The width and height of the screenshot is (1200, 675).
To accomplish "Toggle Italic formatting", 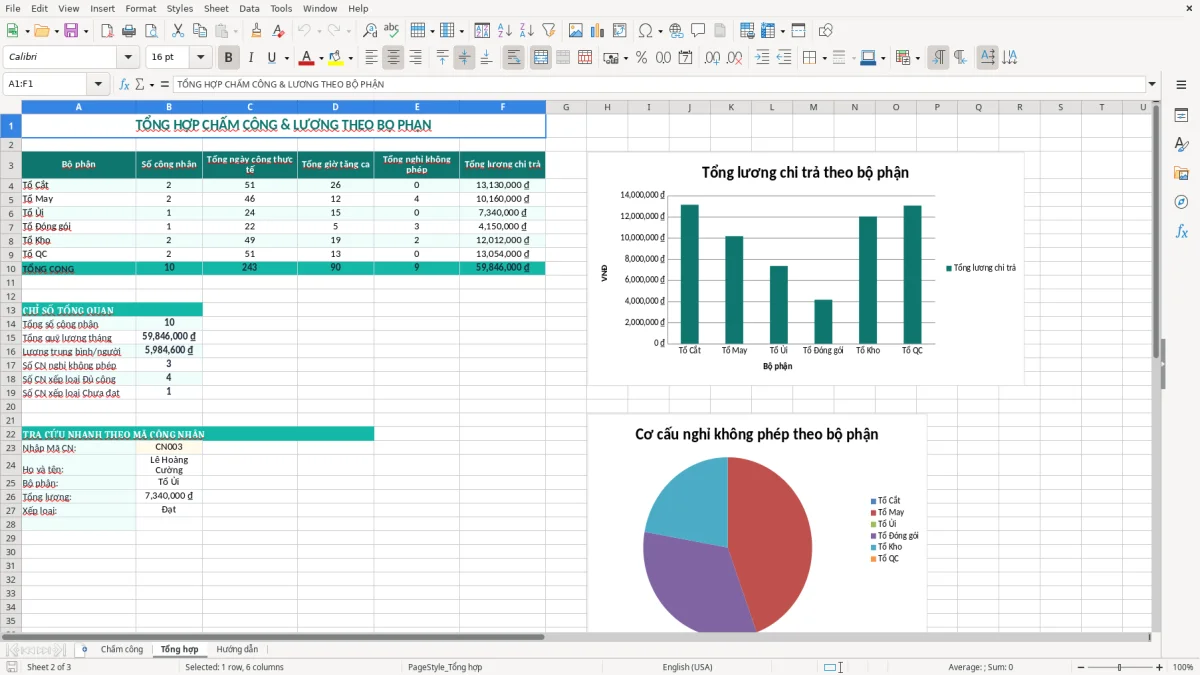I will (251, 58).
